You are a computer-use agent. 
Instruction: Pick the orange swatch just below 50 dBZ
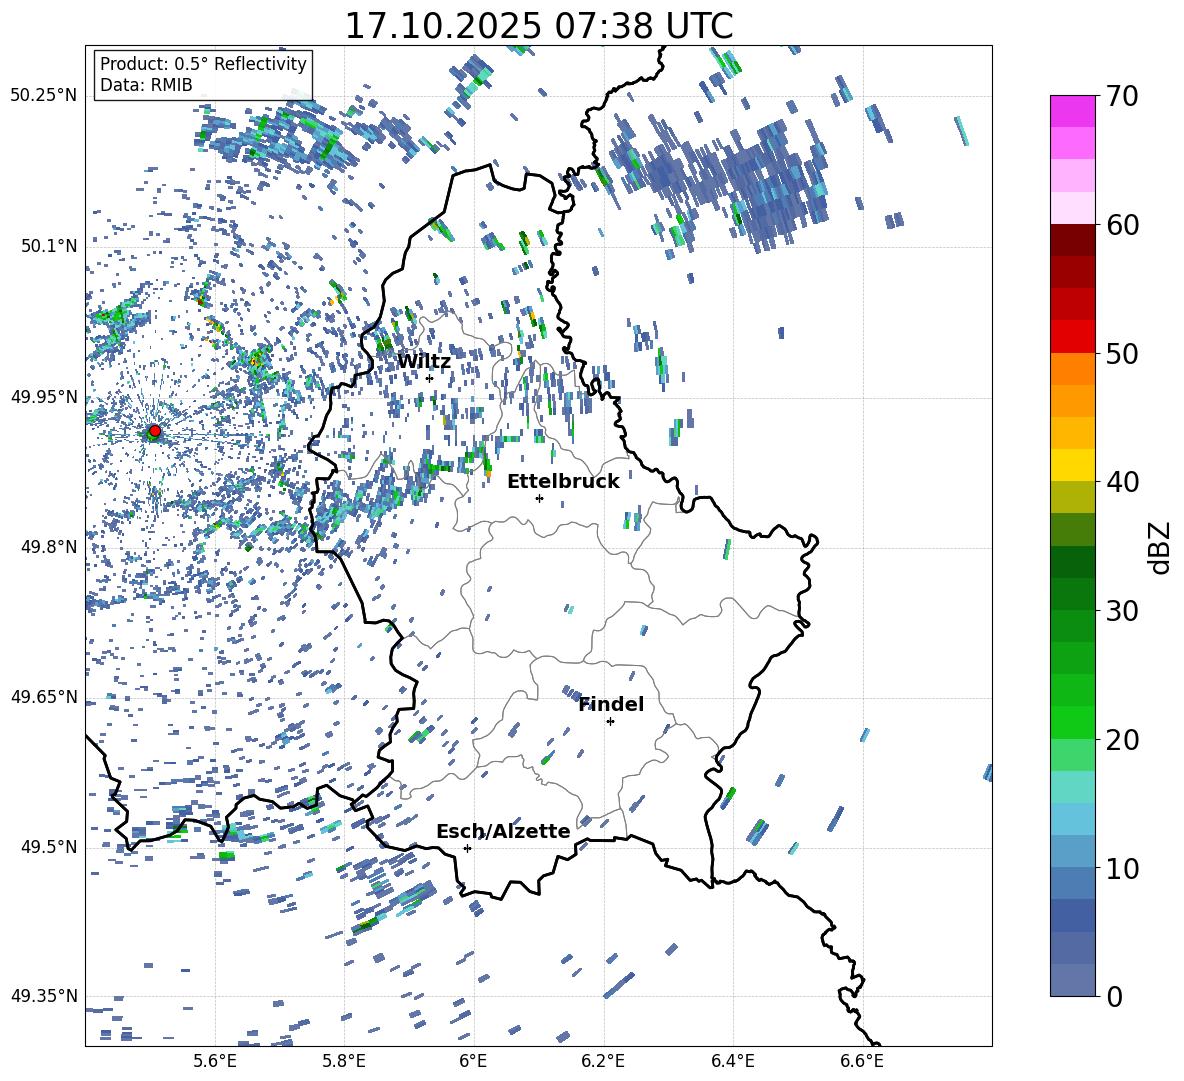point(1073,369)
